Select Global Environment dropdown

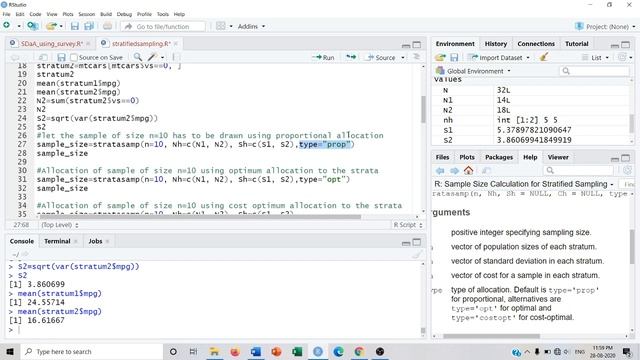473,71
